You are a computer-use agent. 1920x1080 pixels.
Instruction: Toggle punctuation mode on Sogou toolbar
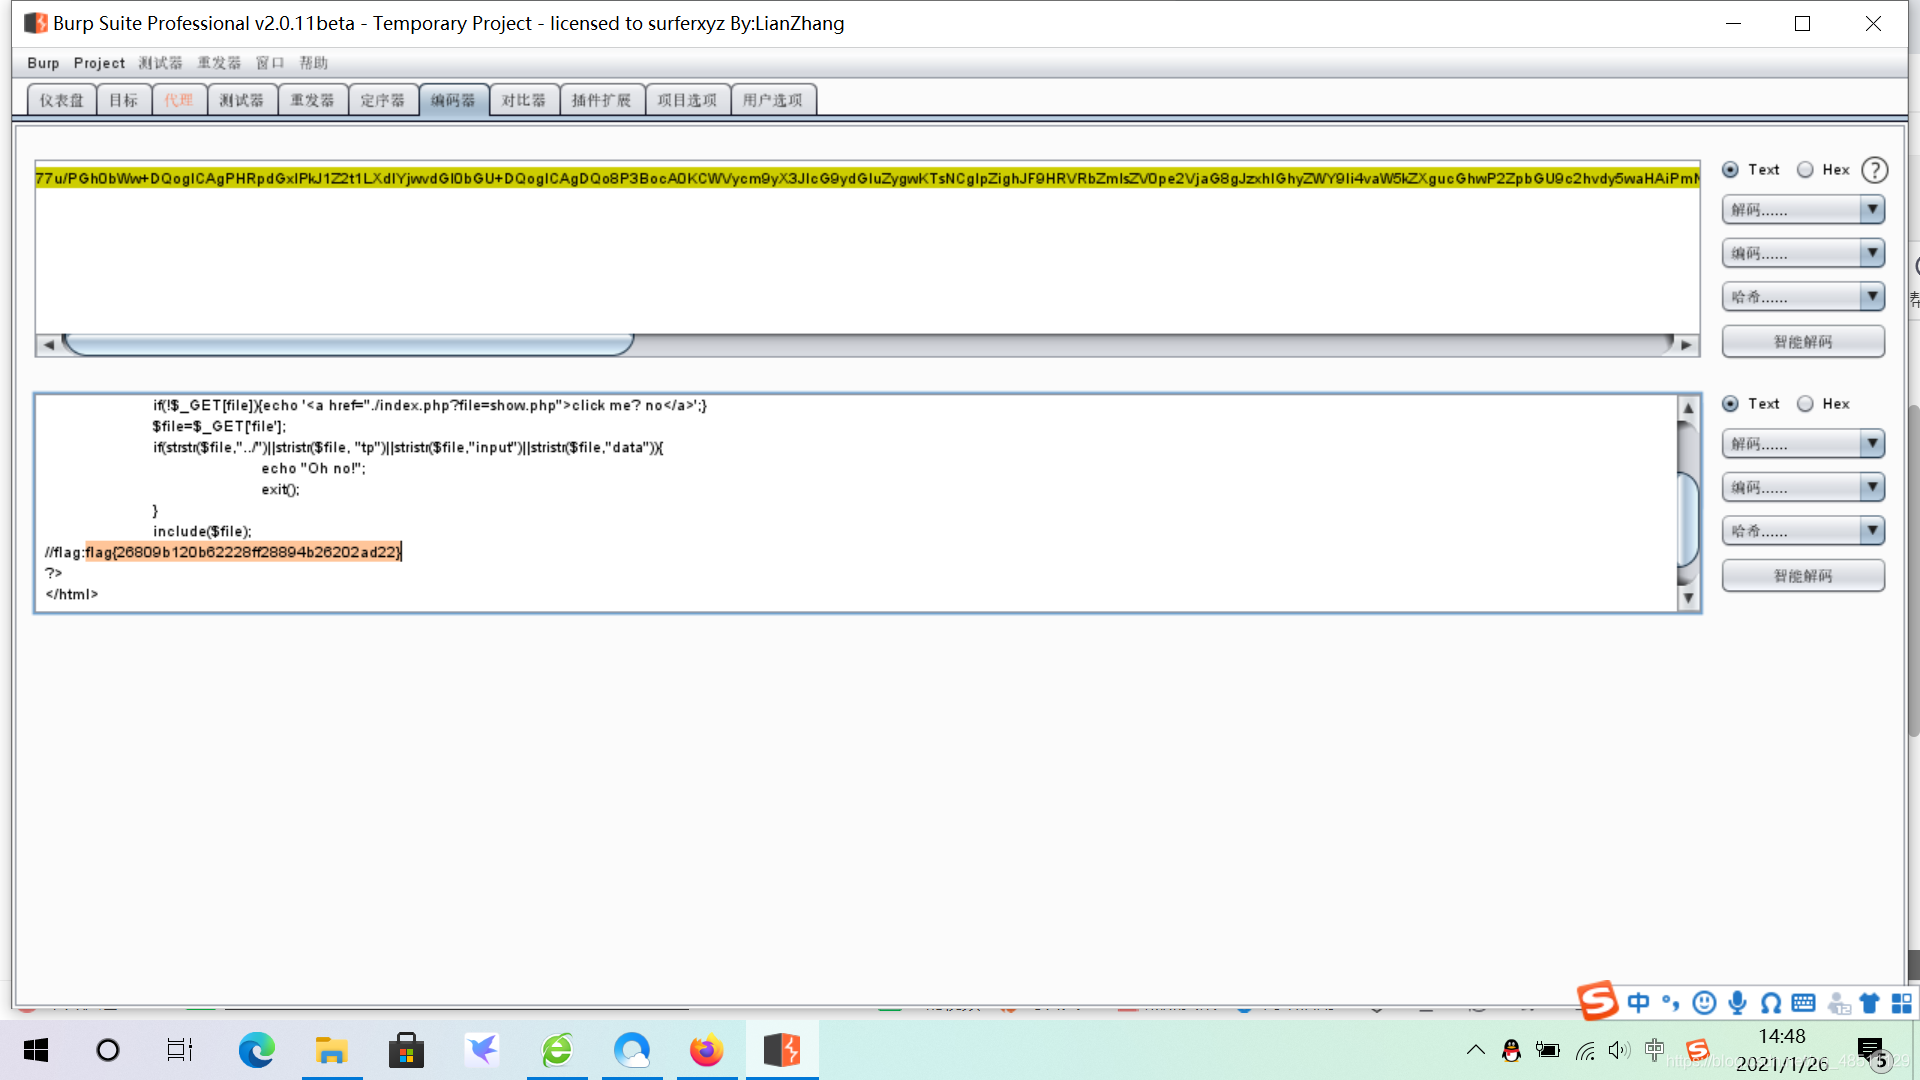(1671, 1002)
